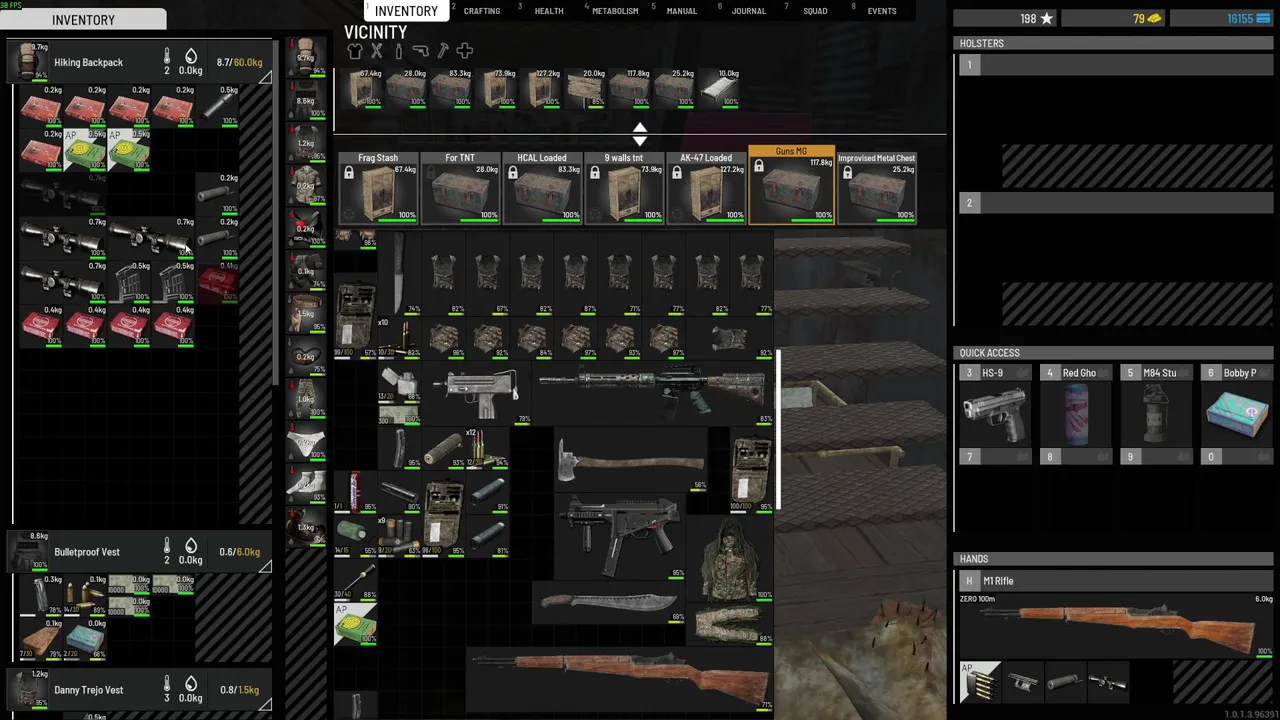
Task: Select the clothing filter icon under Vicinity
Action: [x=354, y=51]
